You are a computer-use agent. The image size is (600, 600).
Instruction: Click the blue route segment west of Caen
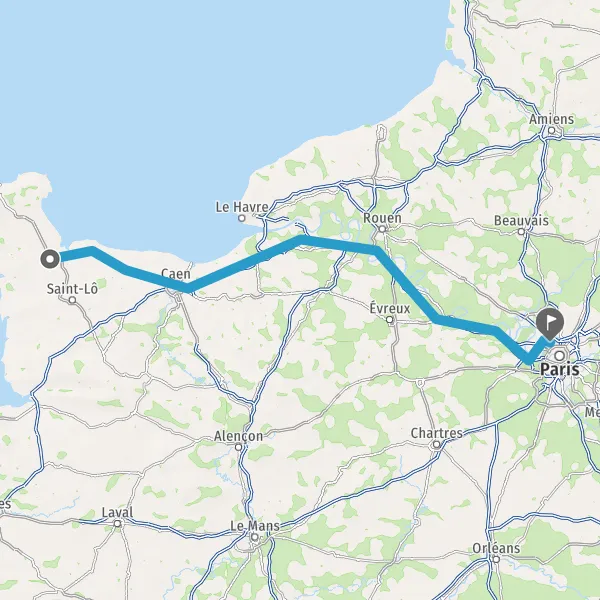coord(126,269)
